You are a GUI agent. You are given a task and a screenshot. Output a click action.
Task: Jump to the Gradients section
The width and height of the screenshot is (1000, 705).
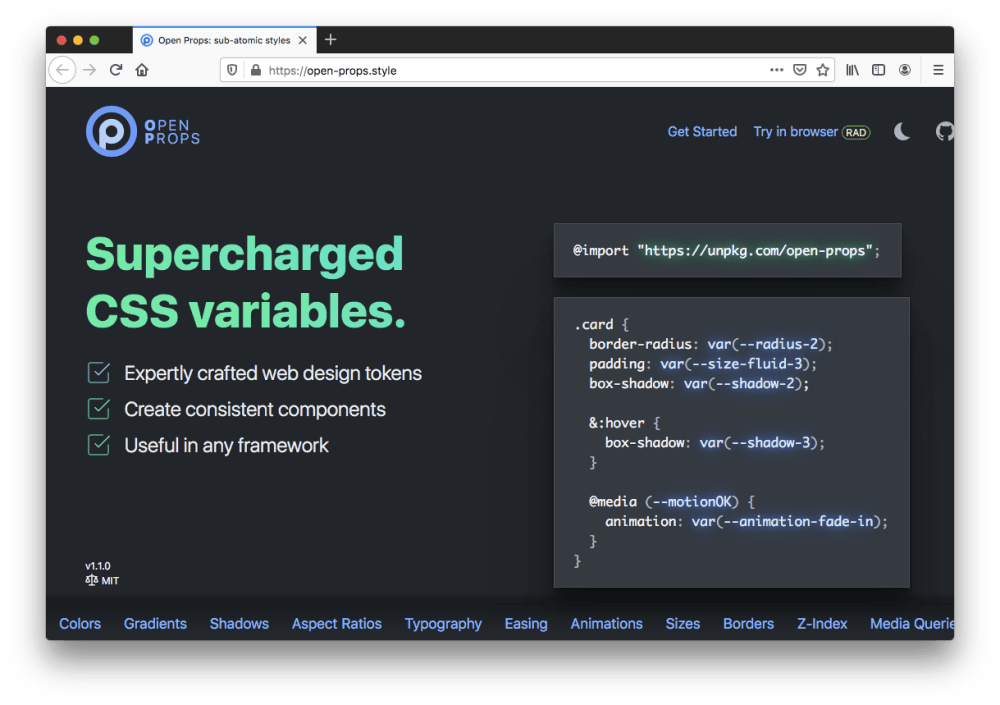pyautogui.click(x=155, y=623)
